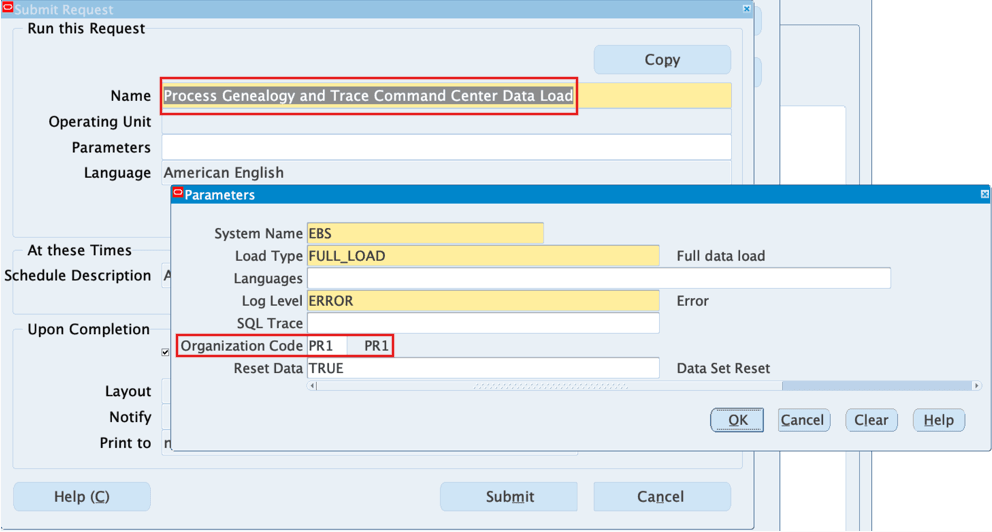Screen dimensions: 992x532
Task: Click the Submit button
Action: pyautogui.click(x=509, y=497)
